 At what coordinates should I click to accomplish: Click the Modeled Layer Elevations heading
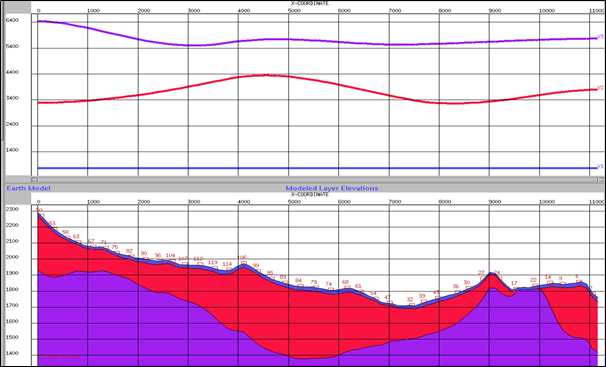[x=332, y=188]
